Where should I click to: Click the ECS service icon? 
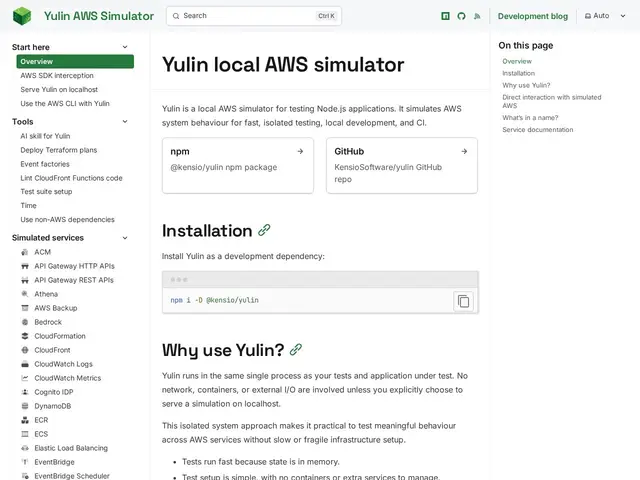pos(25,434)
